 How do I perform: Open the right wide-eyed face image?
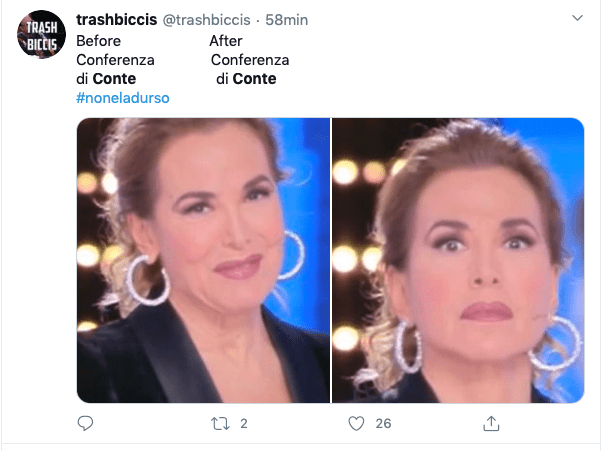click(x=458, y=261)
